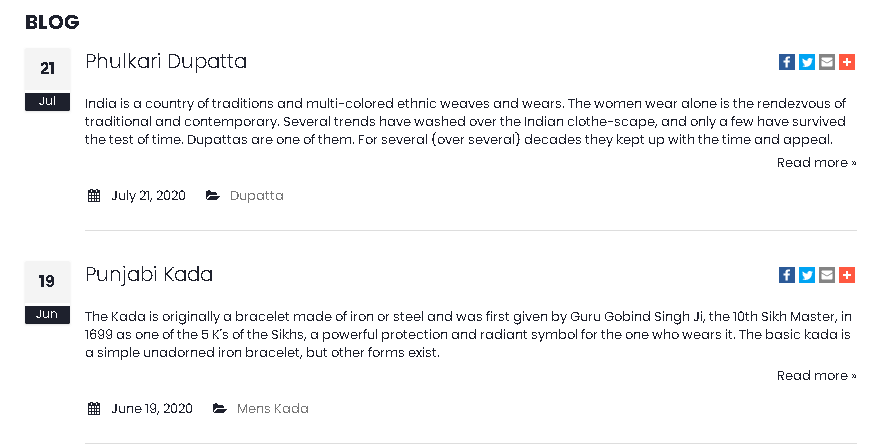Viewport: 870px width, 444px height.
Task: Tweet the Punjabi Kada post
Action: click(x=807, y=275)
